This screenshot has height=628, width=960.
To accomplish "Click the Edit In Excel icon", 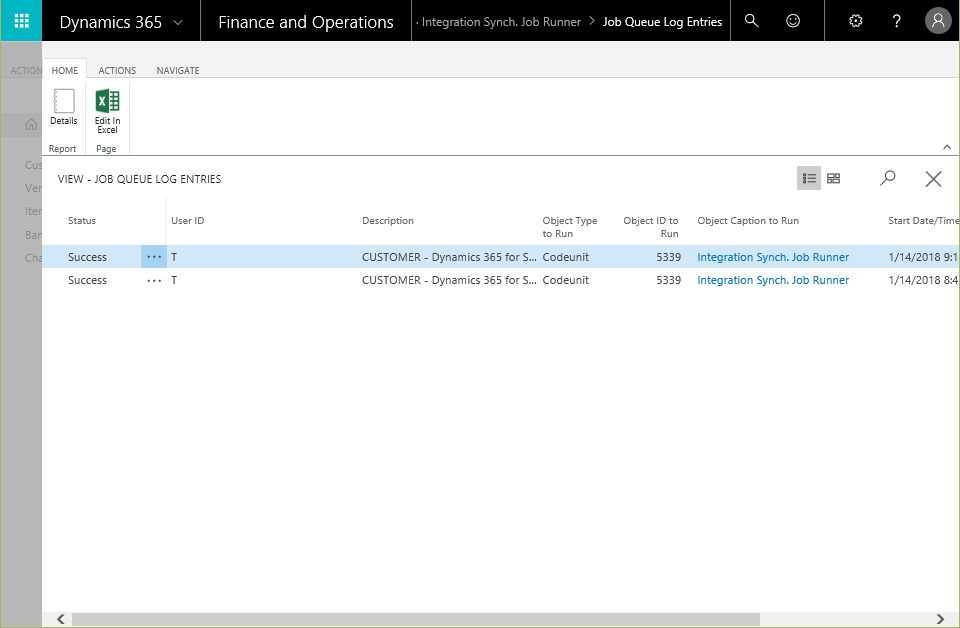I will click(107, 111).
